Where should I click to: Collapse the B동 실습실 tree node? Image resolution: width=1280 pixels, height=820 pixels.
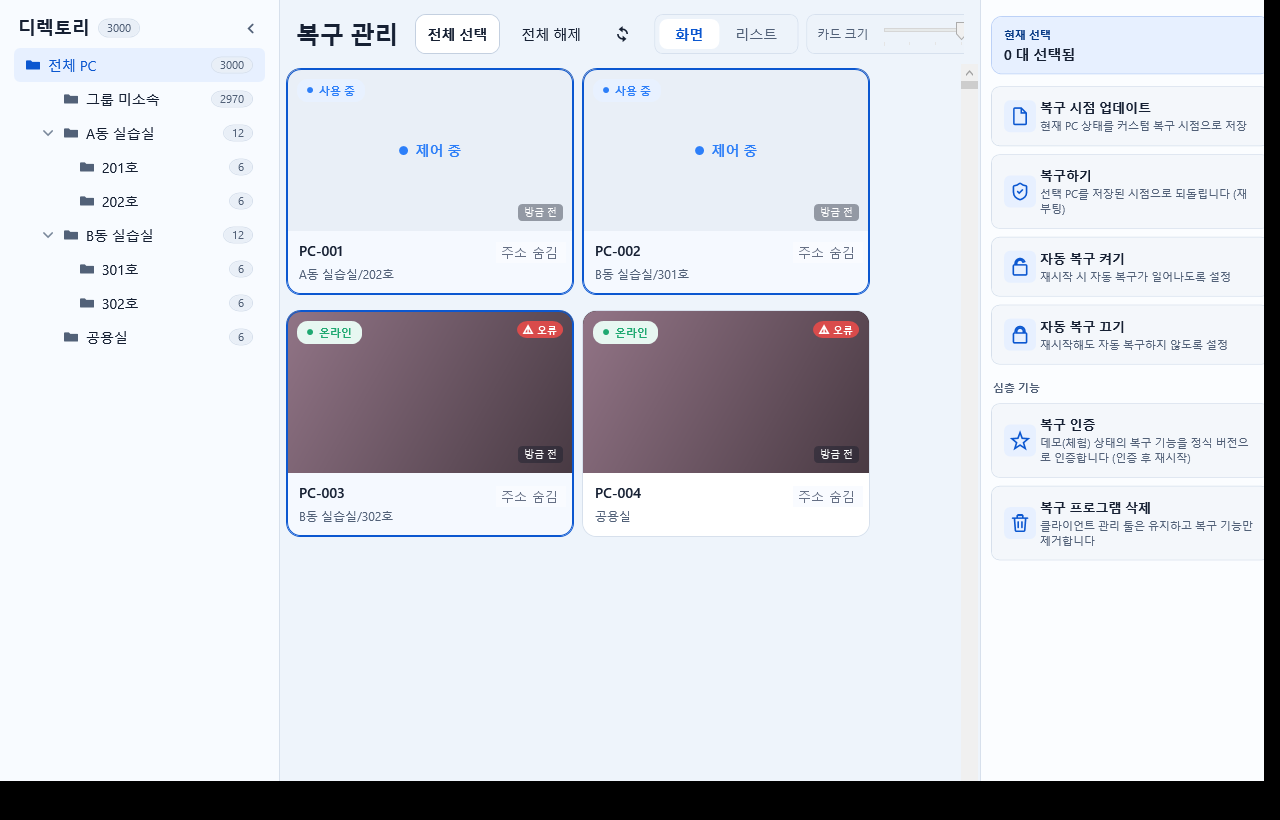pyautogui.click(x=48, y=235)
